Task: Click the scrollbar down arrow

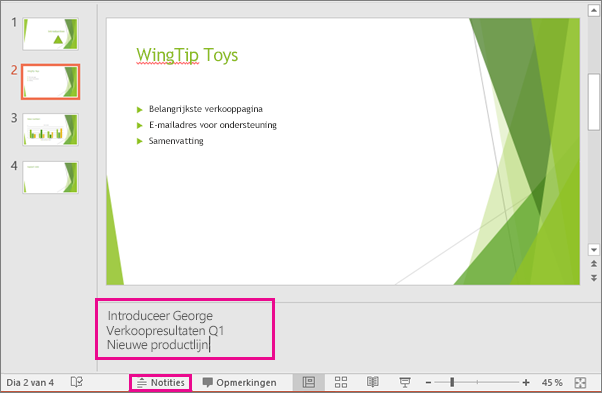Action: (x=594, y=250)
